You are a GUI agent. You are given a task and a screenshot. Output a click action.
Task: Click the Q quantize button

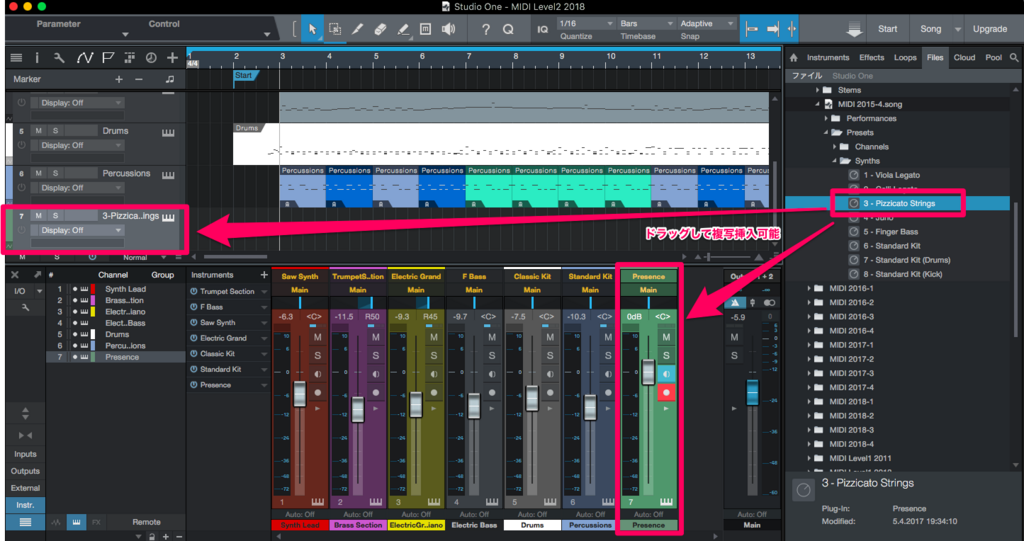click(508, 29)
